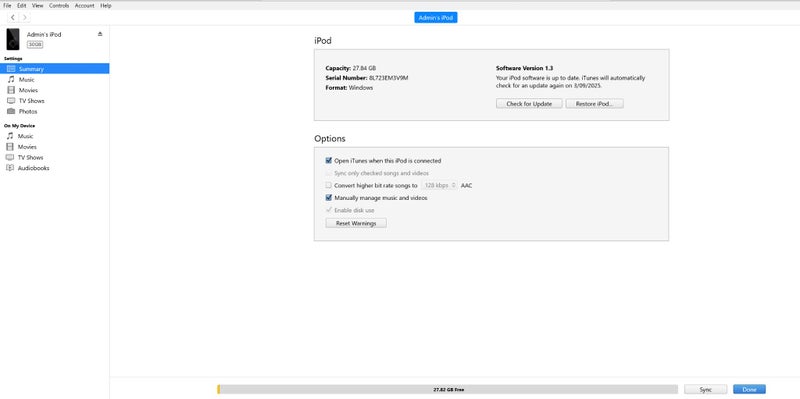This screenshot has width=800, height=399.
Task: Toggle Sync only checked songs and videos
Action: pos(329,173)
